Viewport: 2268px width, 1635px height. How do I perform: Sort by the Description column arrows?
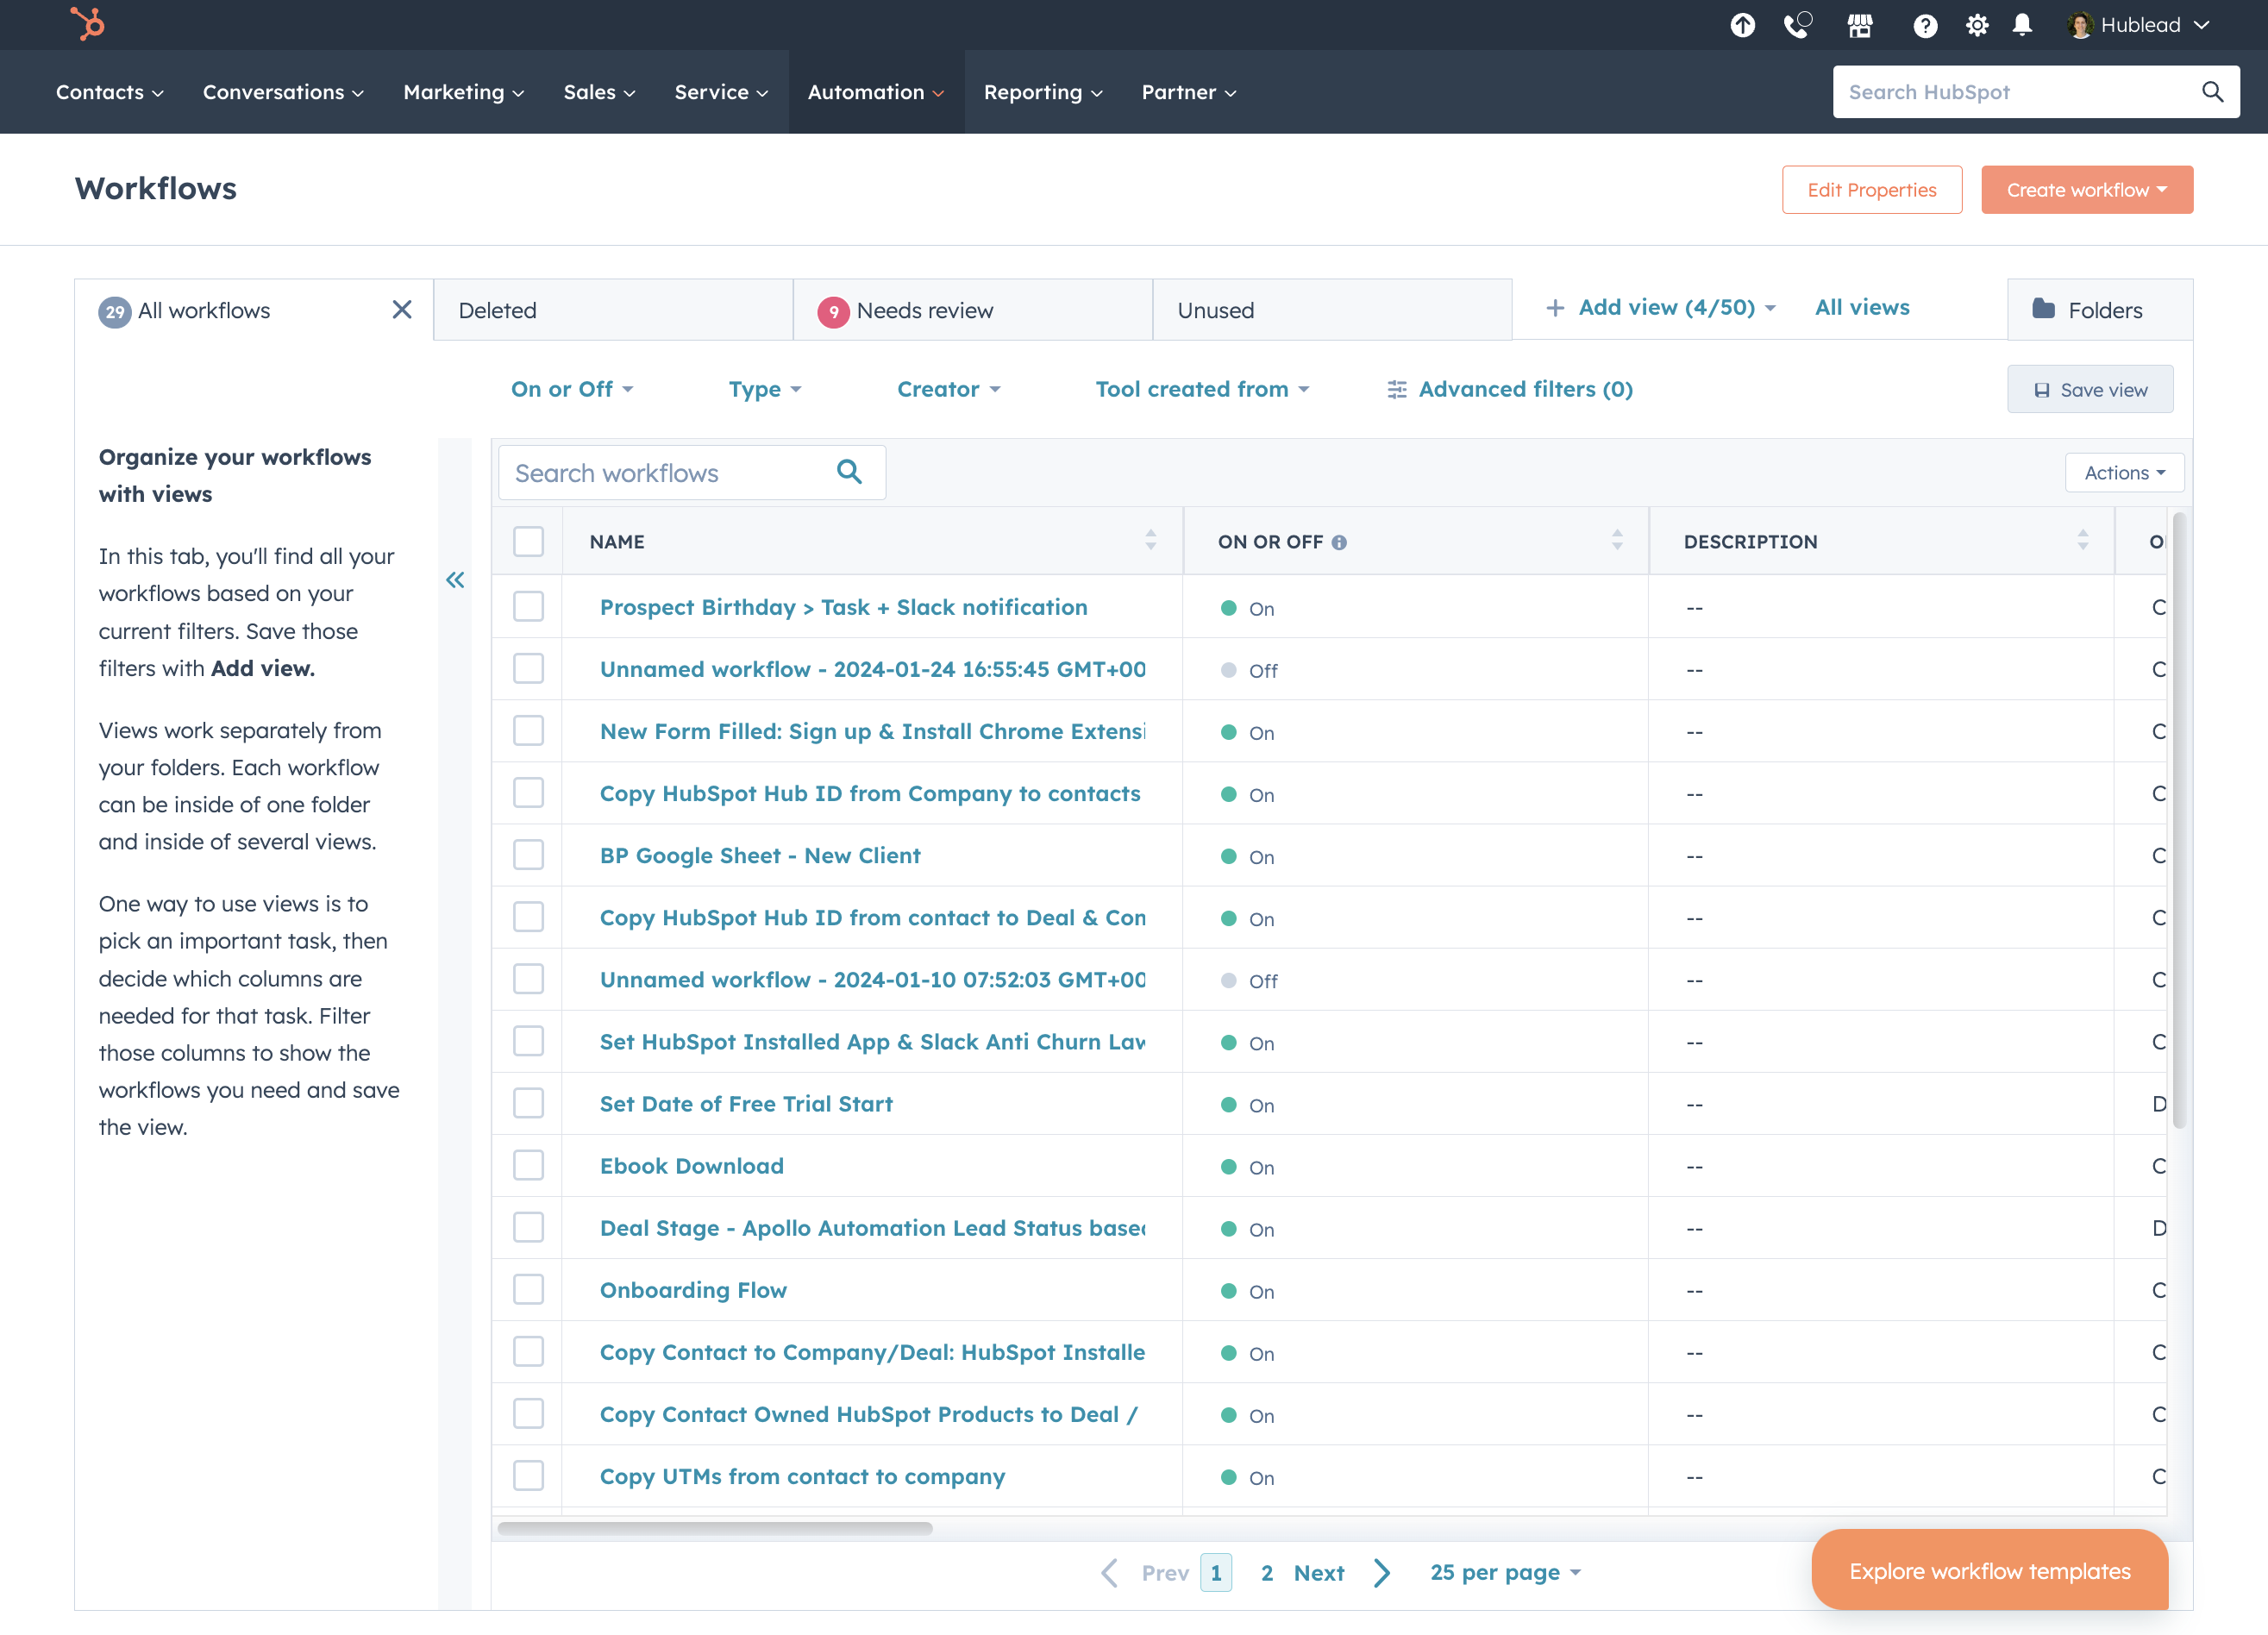(2083, 541)
